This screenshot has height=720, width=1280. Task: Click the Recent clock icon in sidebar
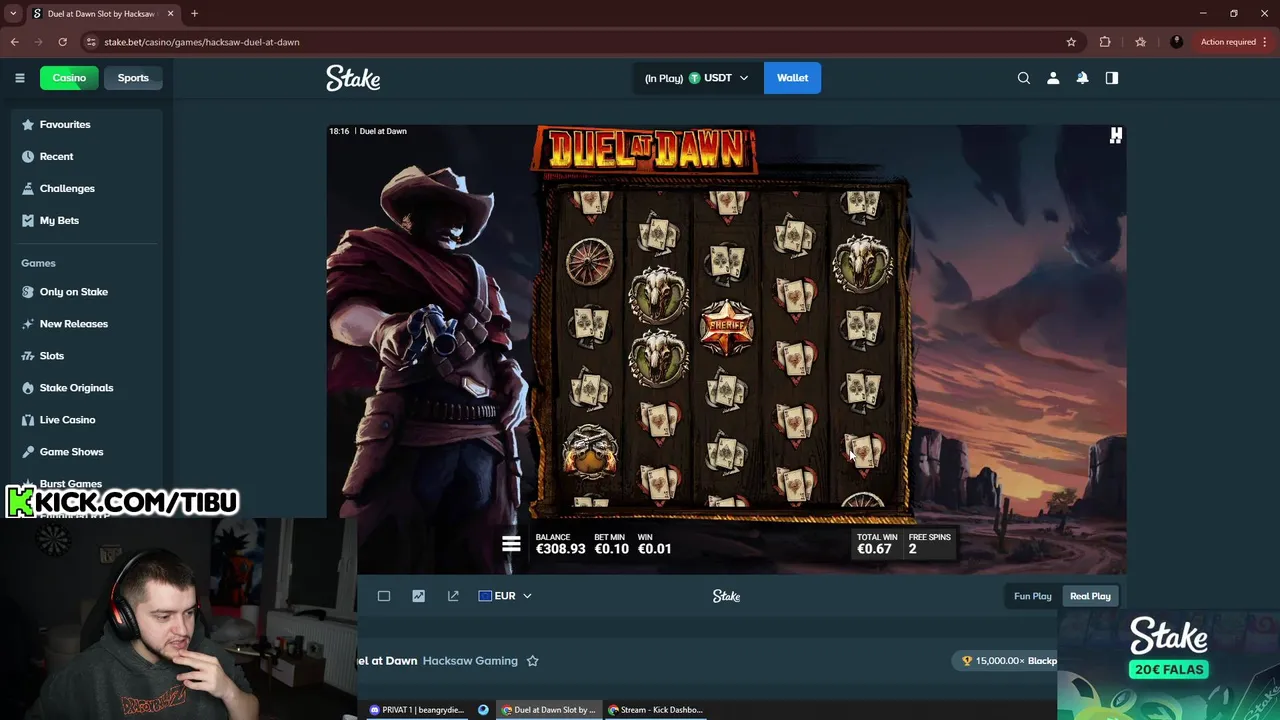pyautogui.click(x=28, y=156)
